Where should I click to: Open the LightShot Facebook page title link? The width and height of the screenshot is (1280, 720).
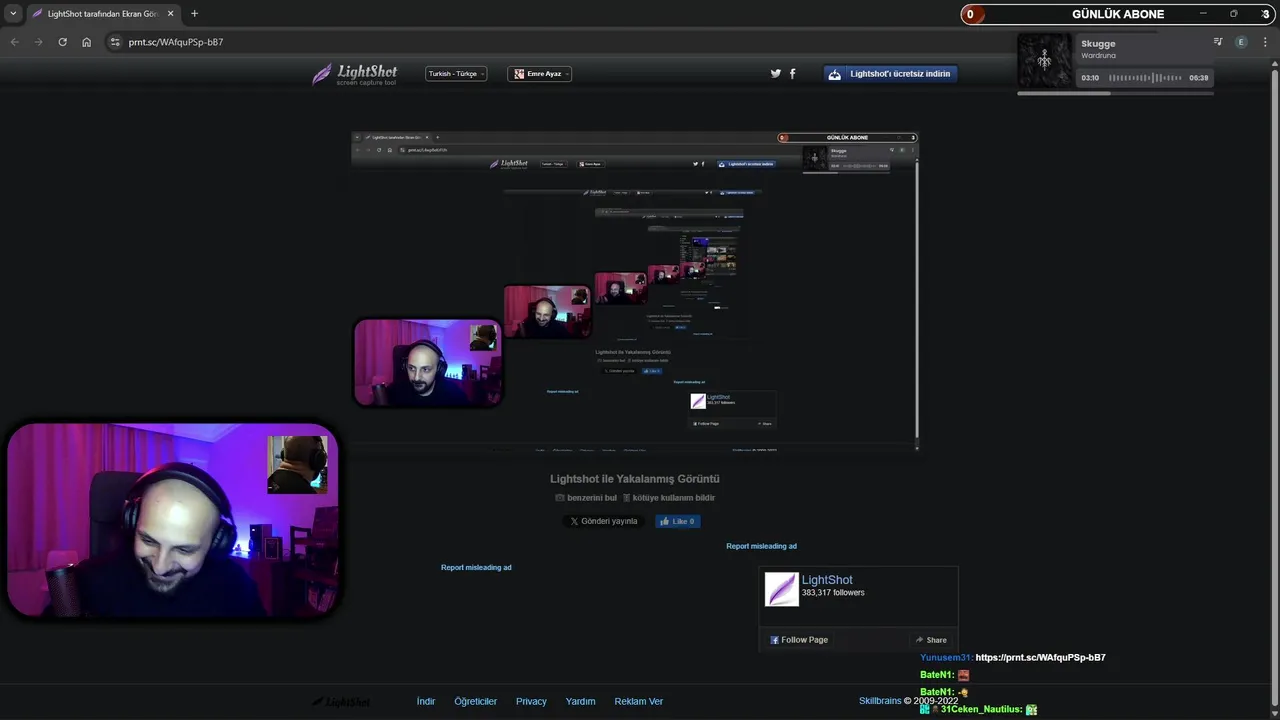(827, 580)
